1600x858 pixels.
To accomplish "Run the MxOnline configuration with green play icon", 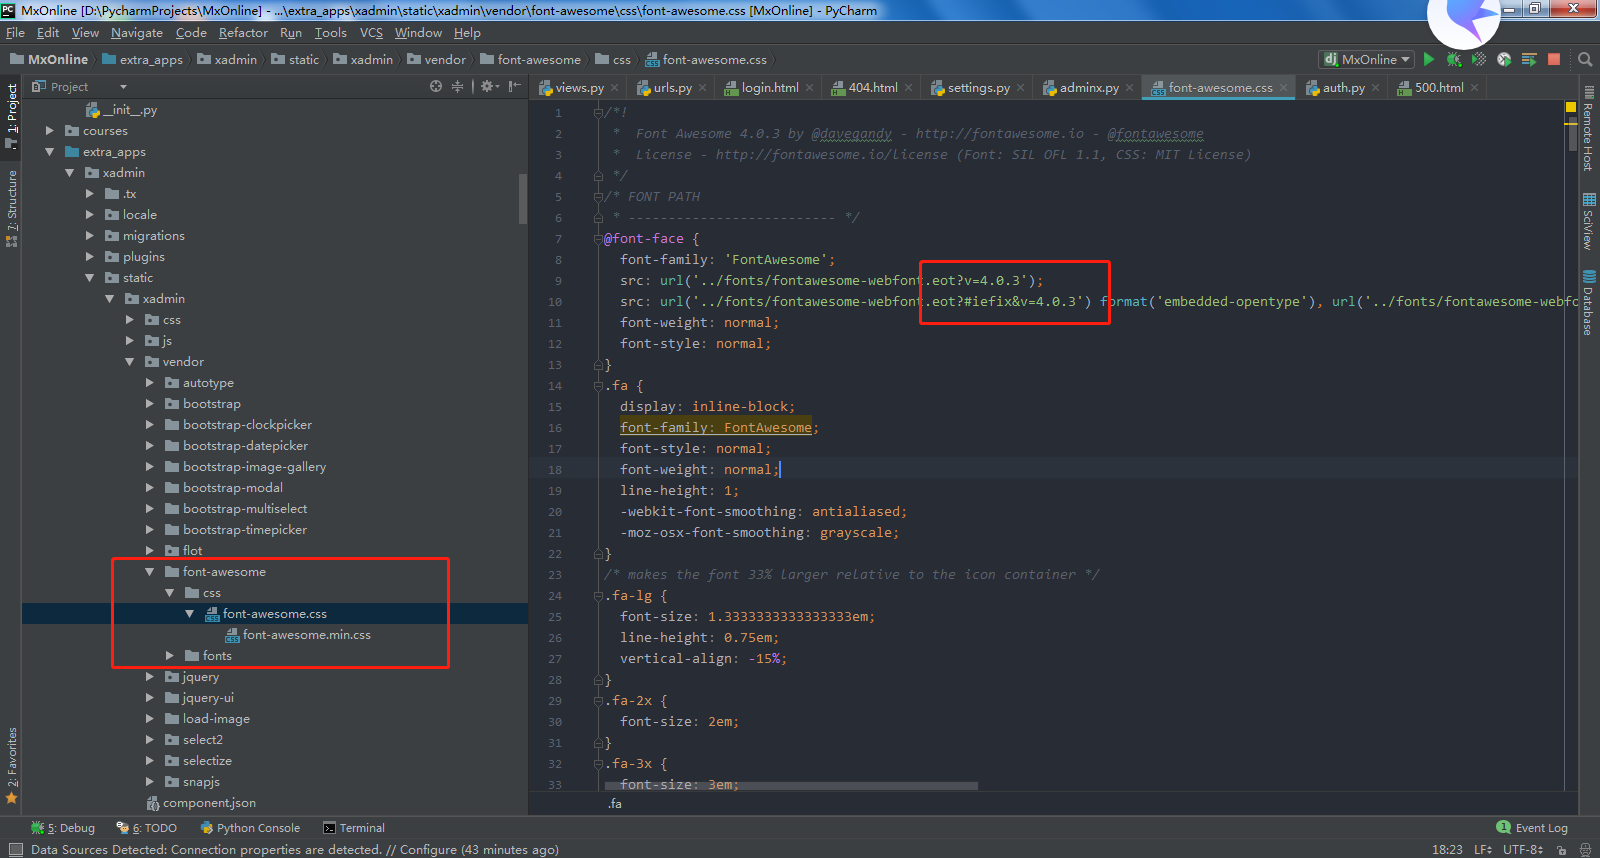I will point(1429,59).
